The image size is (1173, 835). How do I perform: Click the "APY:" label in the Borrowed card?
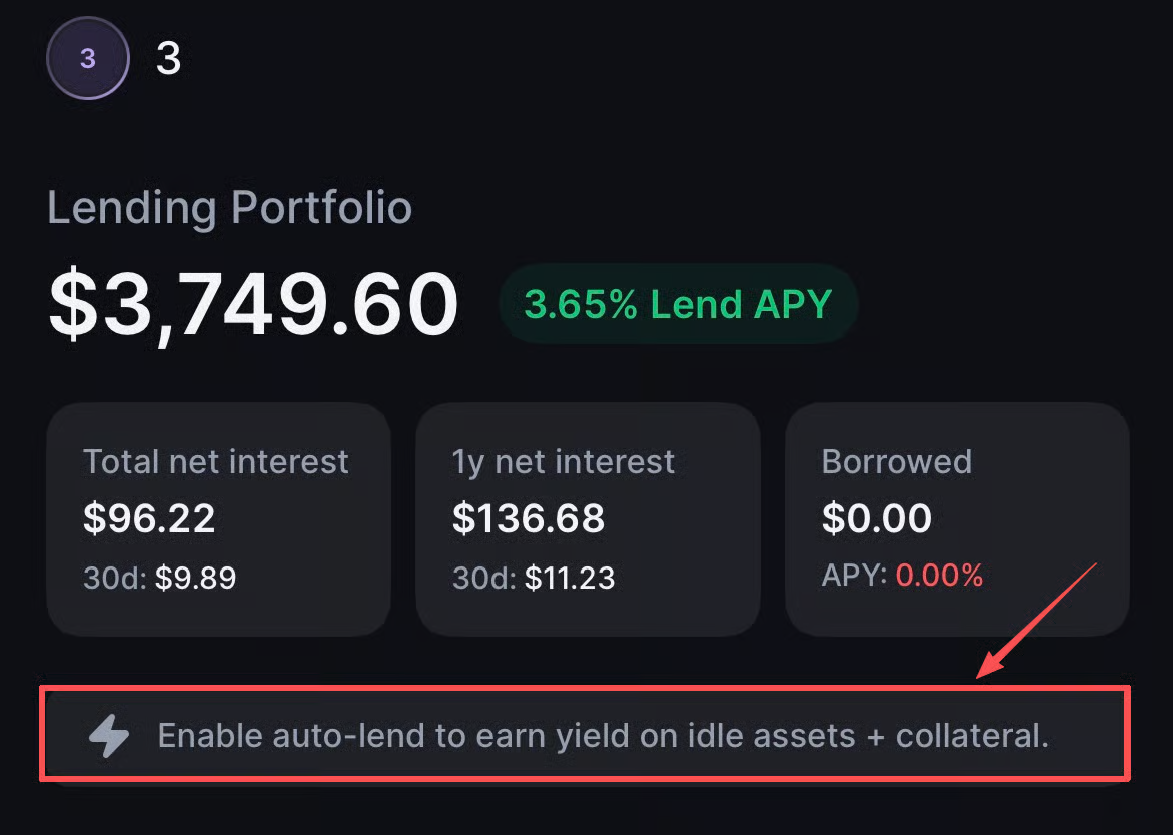[x=854, y=575]
